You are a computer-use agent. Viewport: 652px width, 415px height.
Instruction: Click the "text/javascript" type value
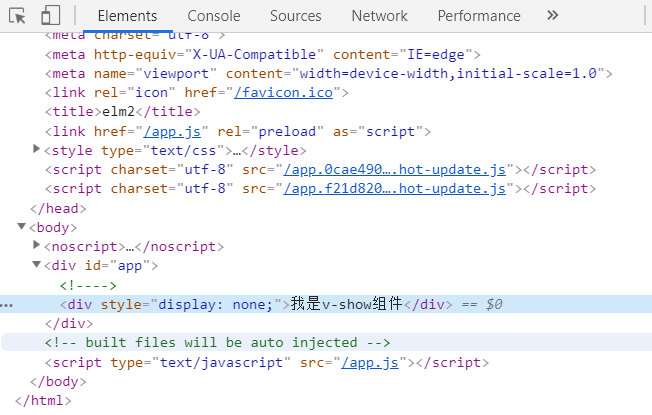coord(222,363)
